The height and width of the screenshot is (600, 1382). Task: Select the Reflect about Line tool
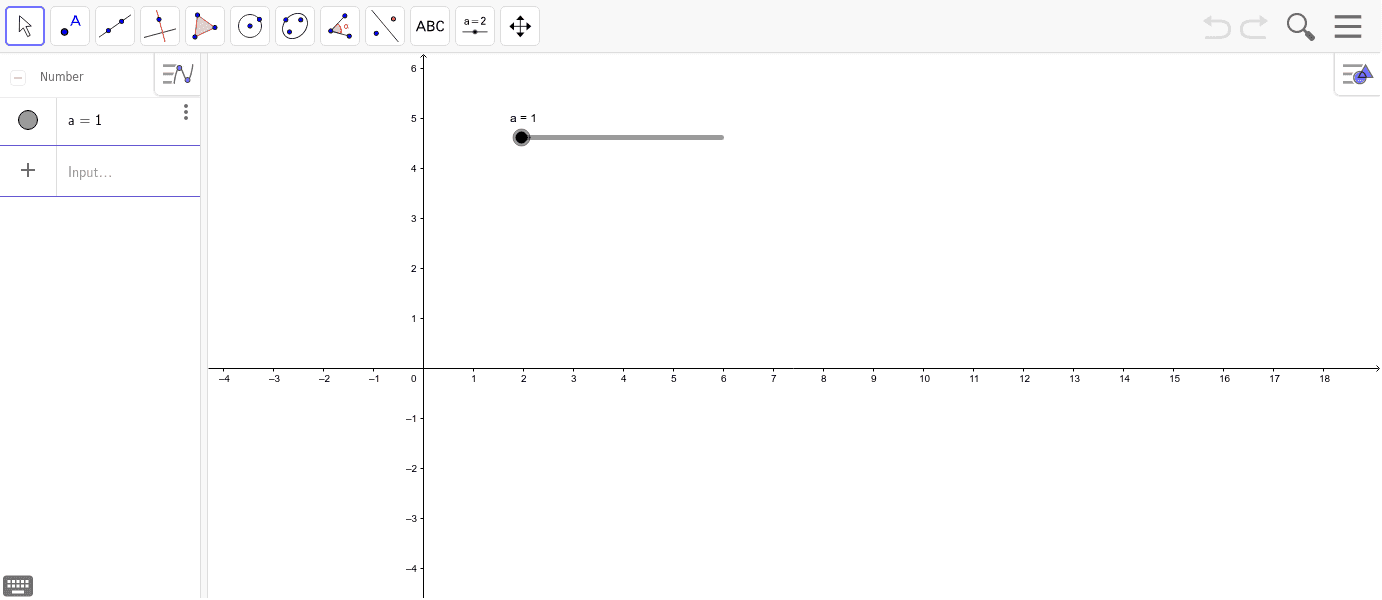(x=385, y=26)
